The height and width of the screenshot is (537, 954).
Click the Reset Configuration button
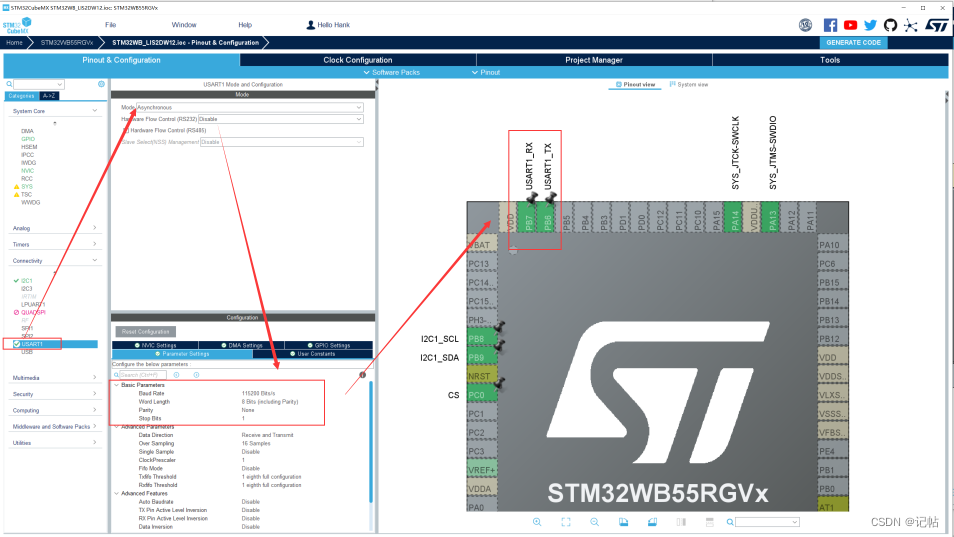coord(145,331)
